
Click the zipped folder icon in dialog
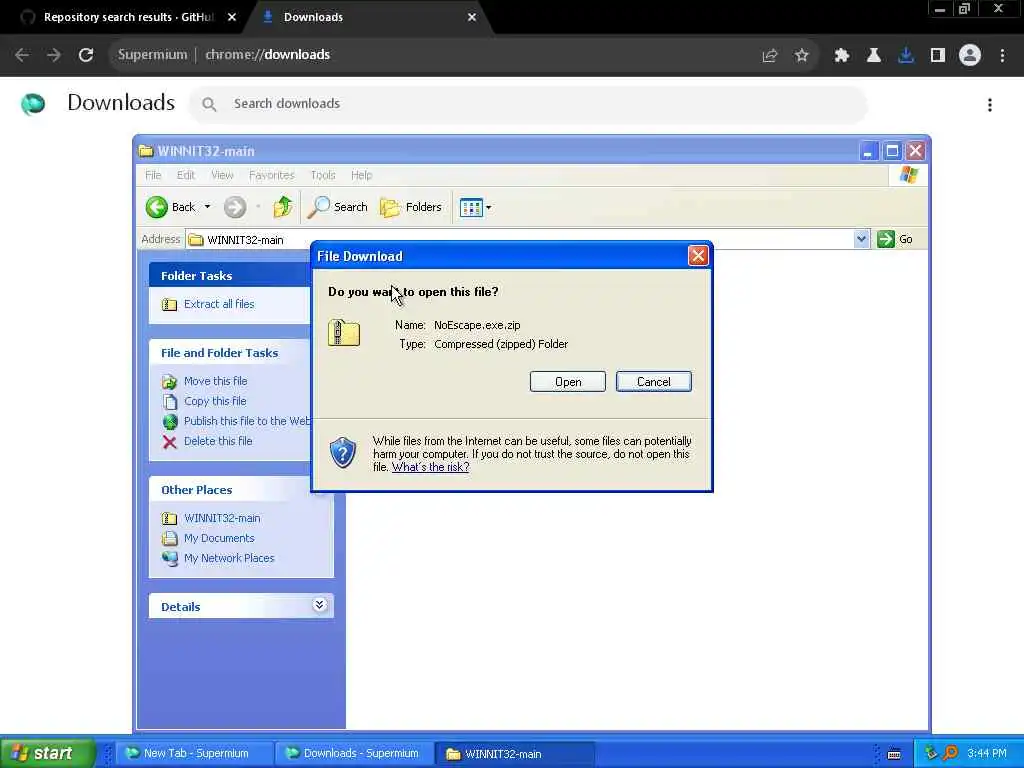click(x=344, y=333)
